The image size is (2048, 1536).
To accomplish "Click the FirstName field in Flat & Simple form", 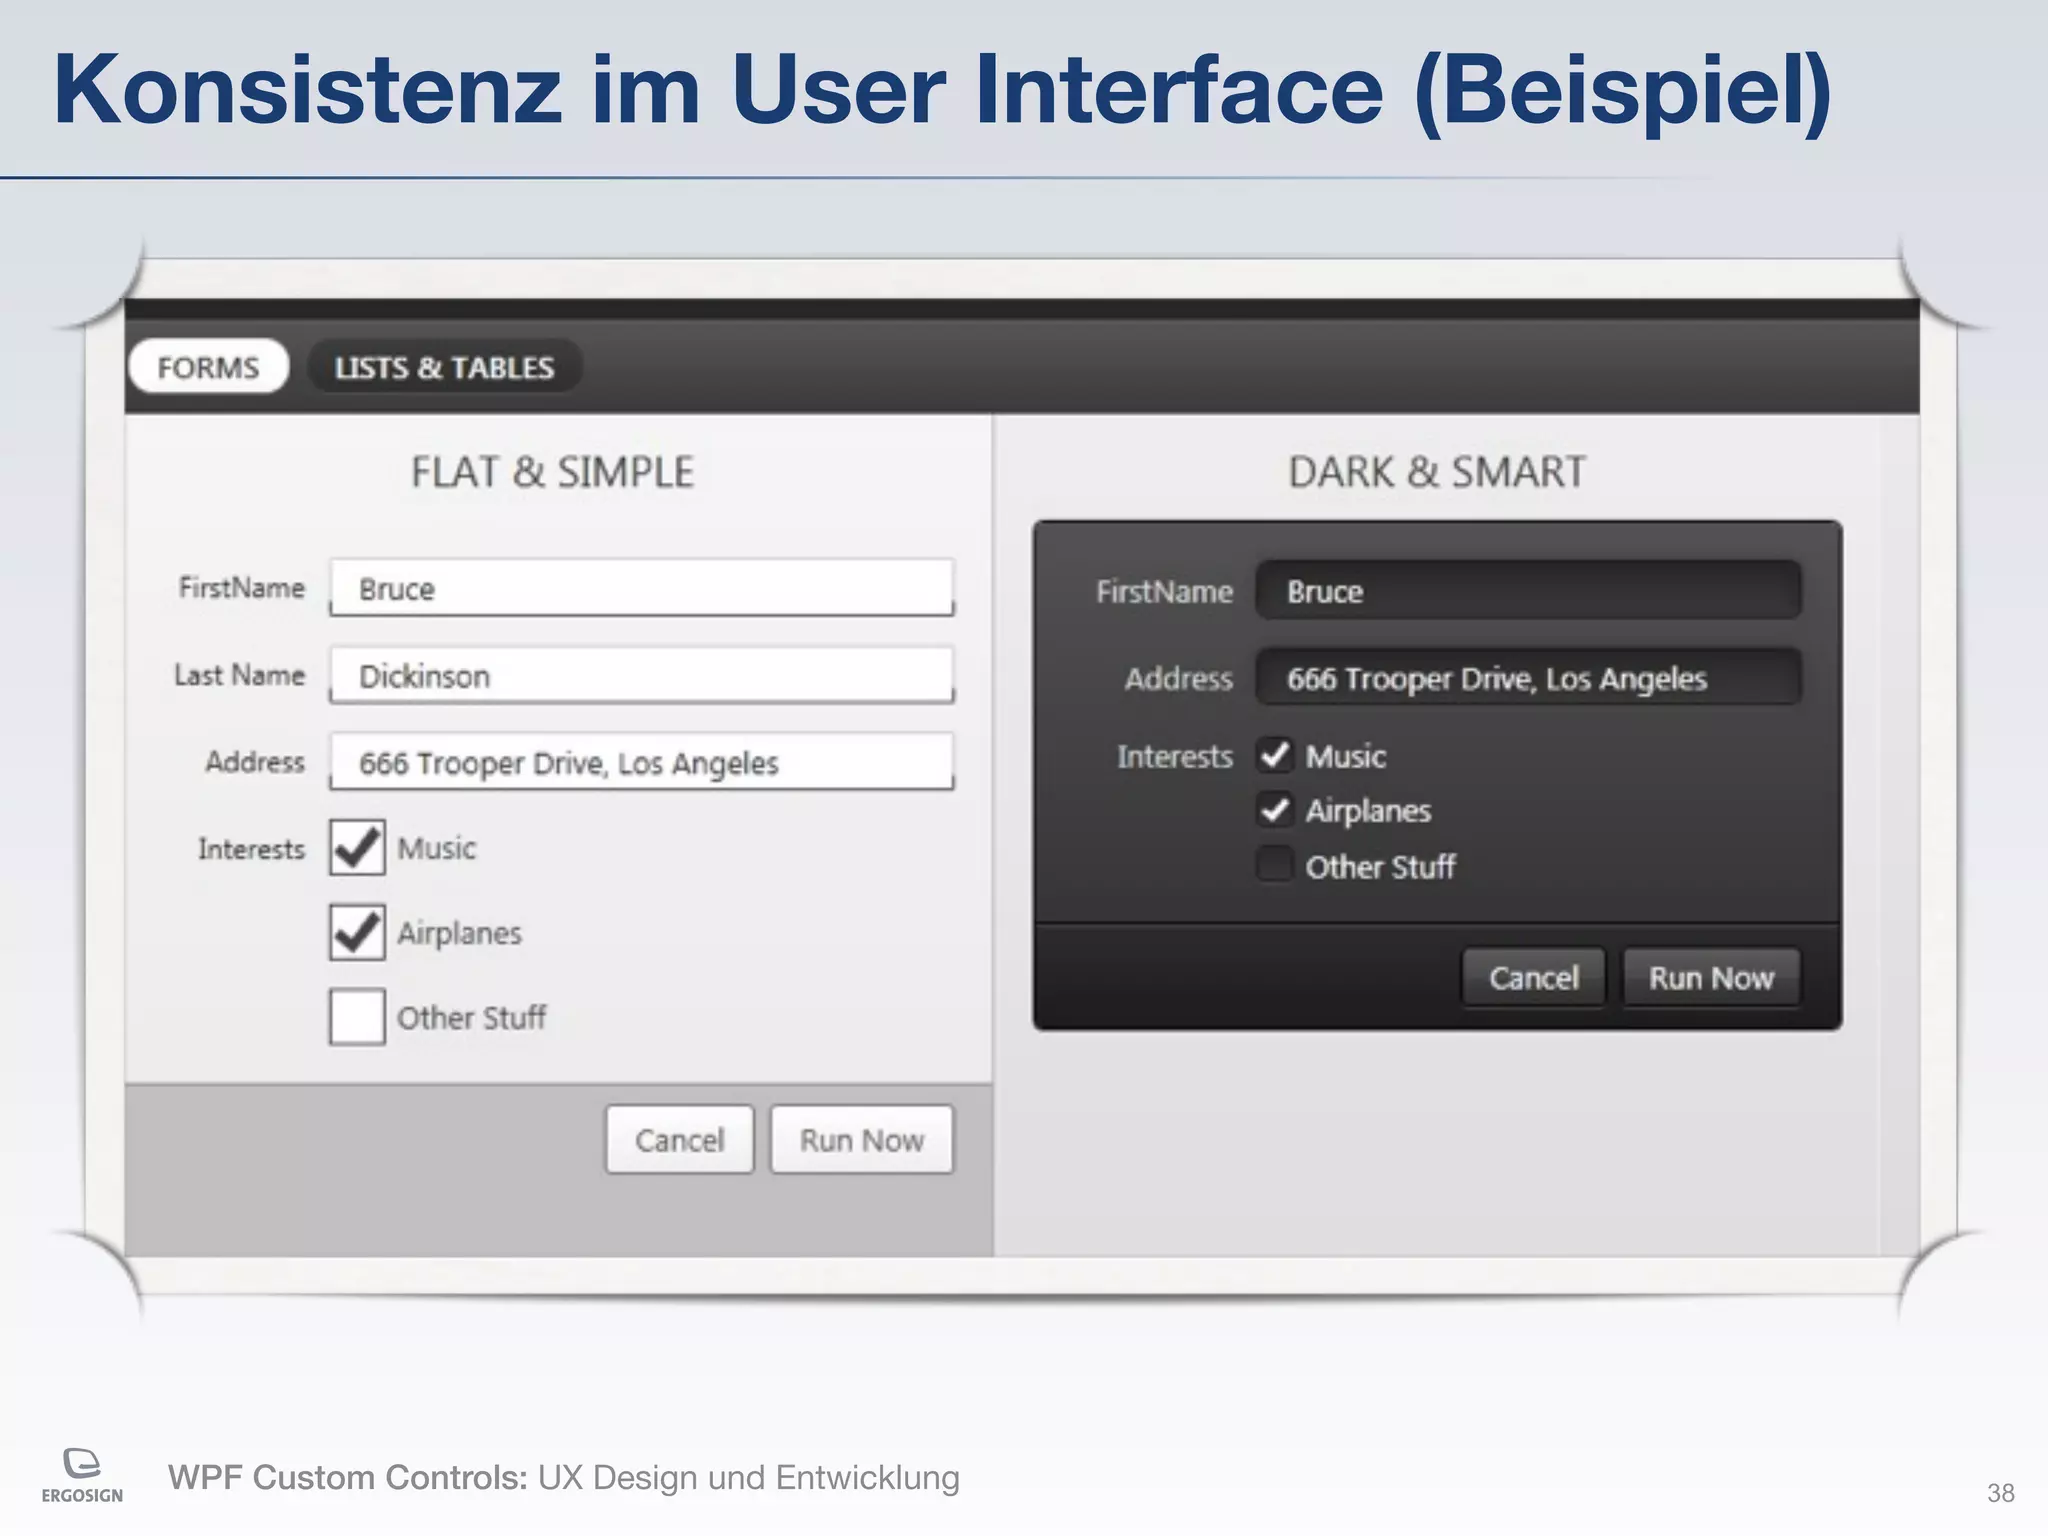I will (x=642, y=588).
